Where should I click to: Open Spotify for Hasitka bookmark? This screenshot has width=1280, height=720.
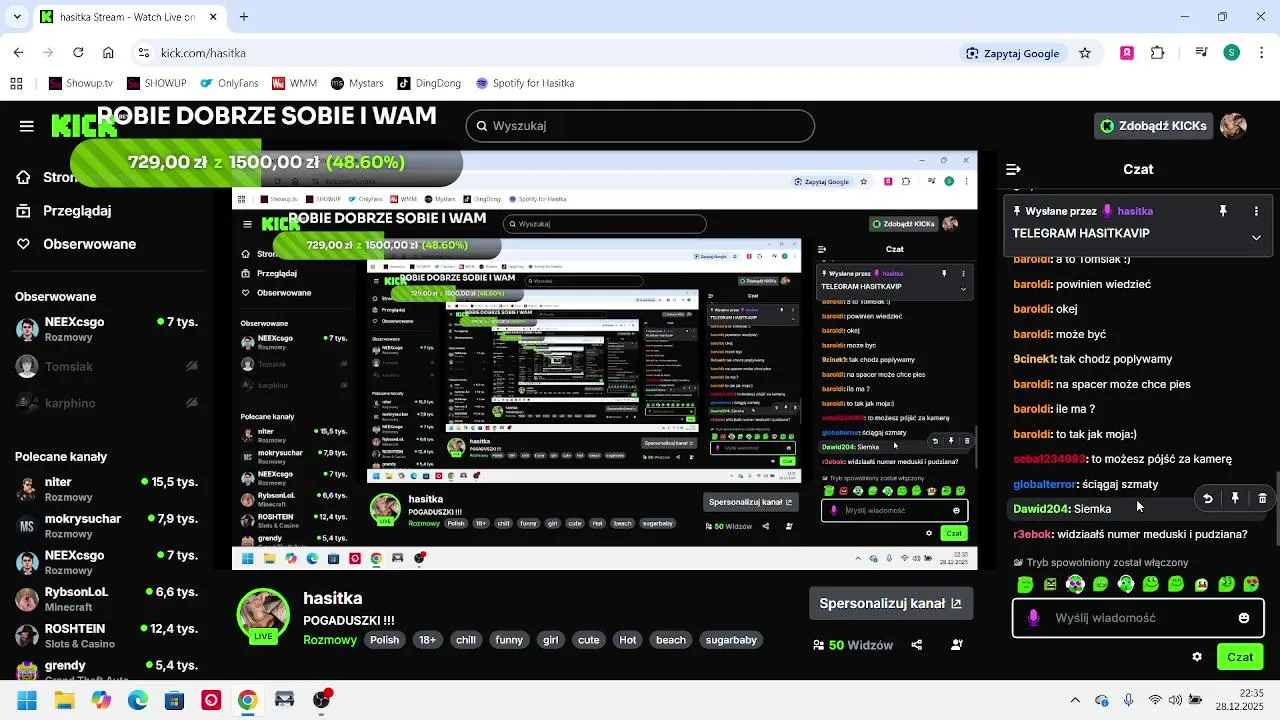coord(525,83)
